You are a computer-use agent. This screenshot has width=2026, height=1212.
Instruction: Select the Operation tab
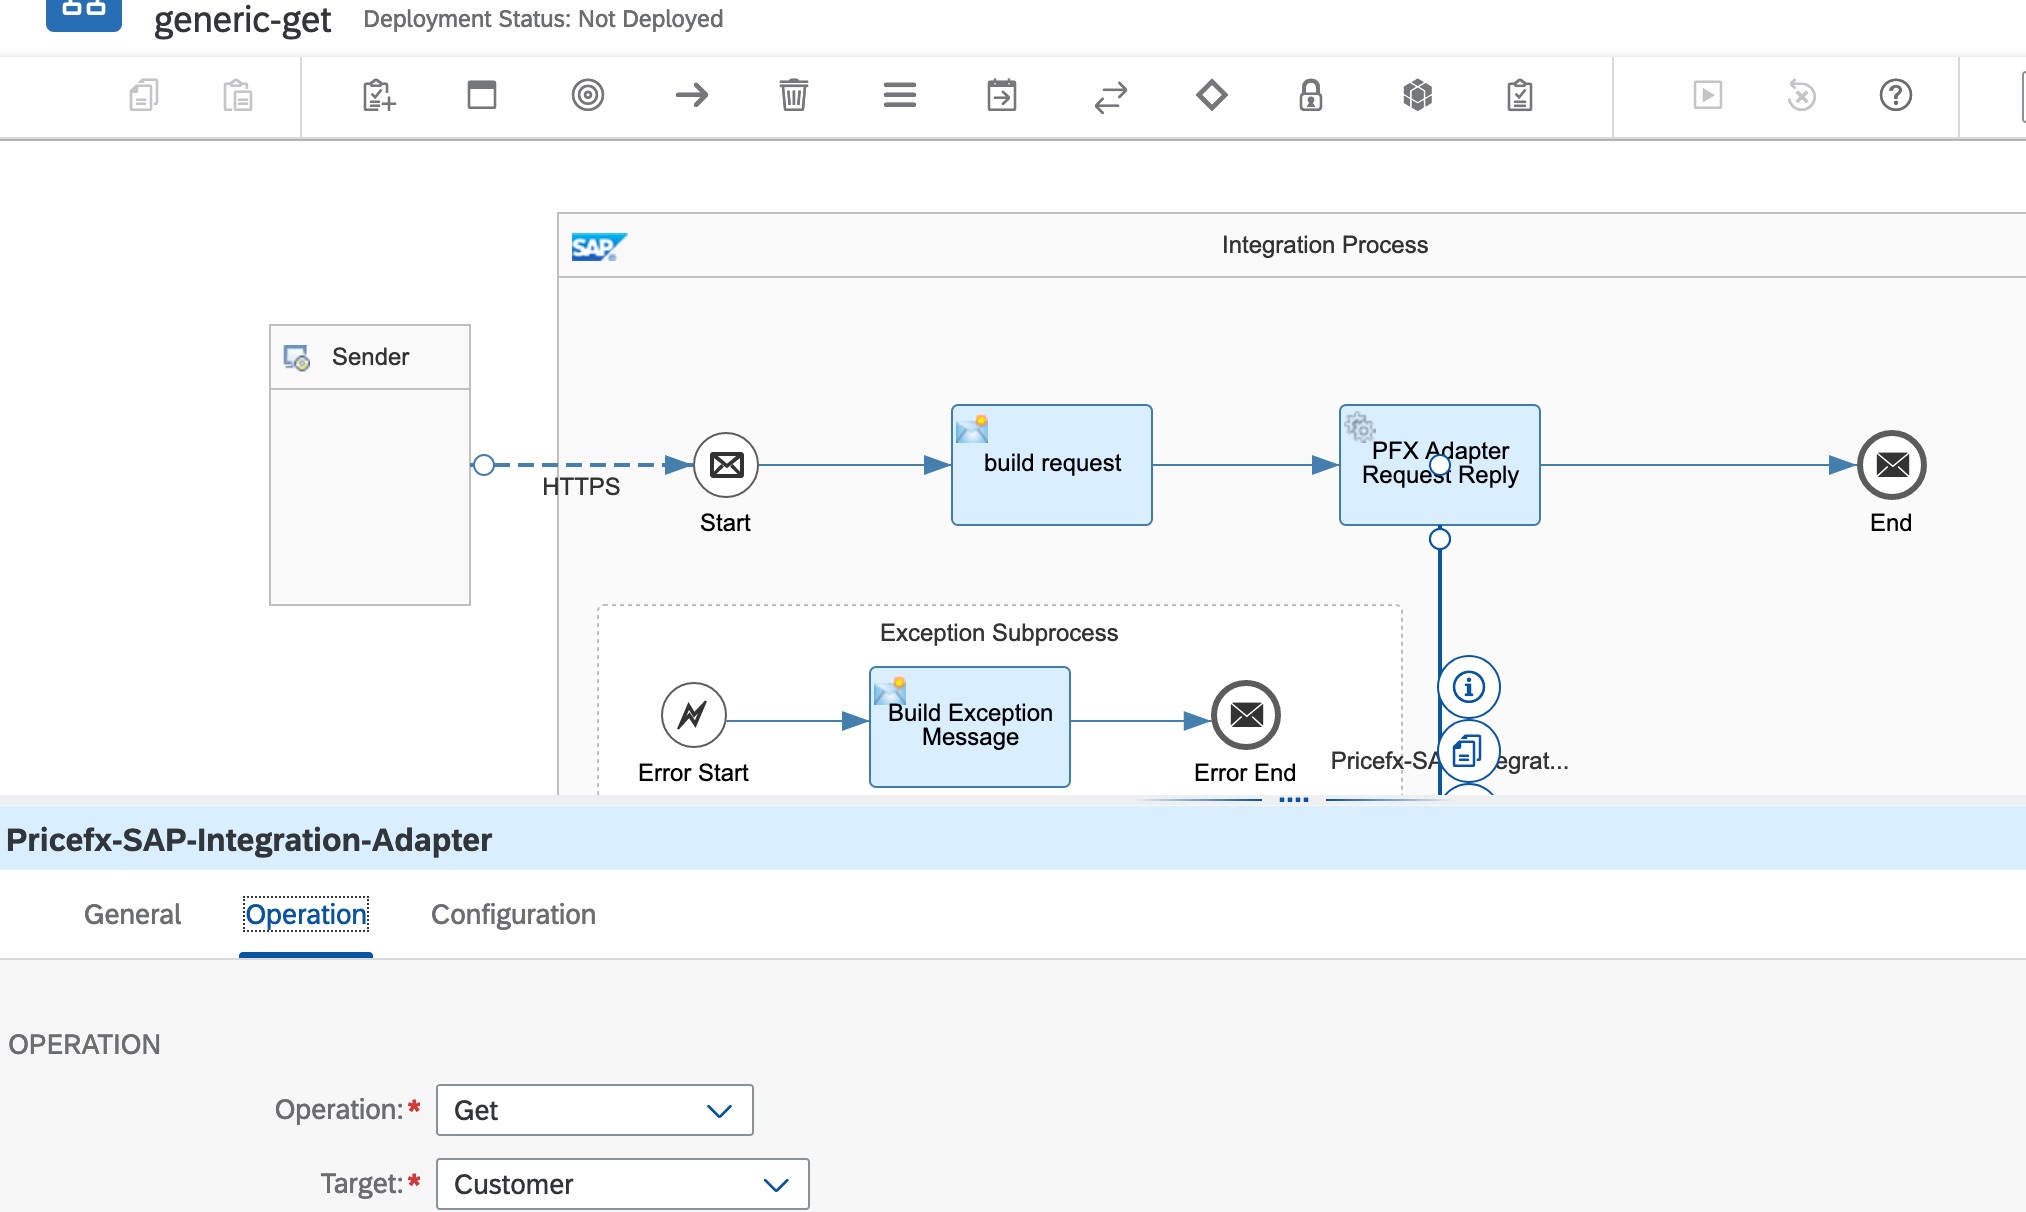306,914
